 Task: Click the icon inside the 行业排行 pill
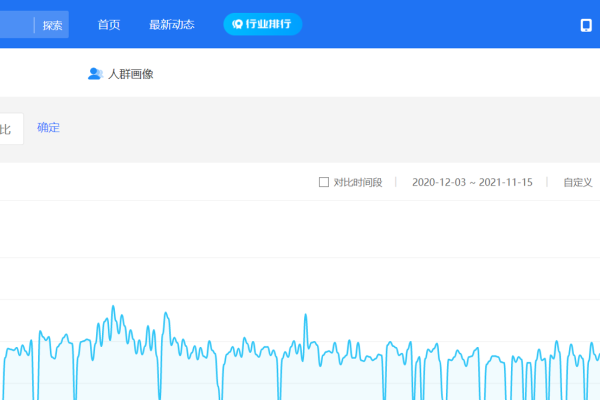237,24
